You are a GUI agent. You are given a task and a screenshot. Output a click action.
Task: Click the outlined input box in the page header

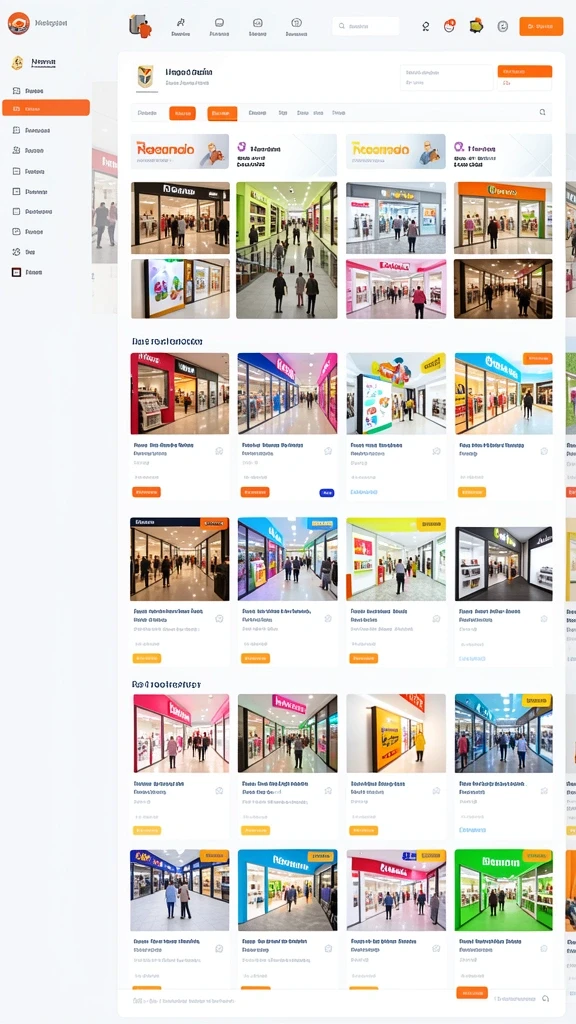(x=446, y=78)
